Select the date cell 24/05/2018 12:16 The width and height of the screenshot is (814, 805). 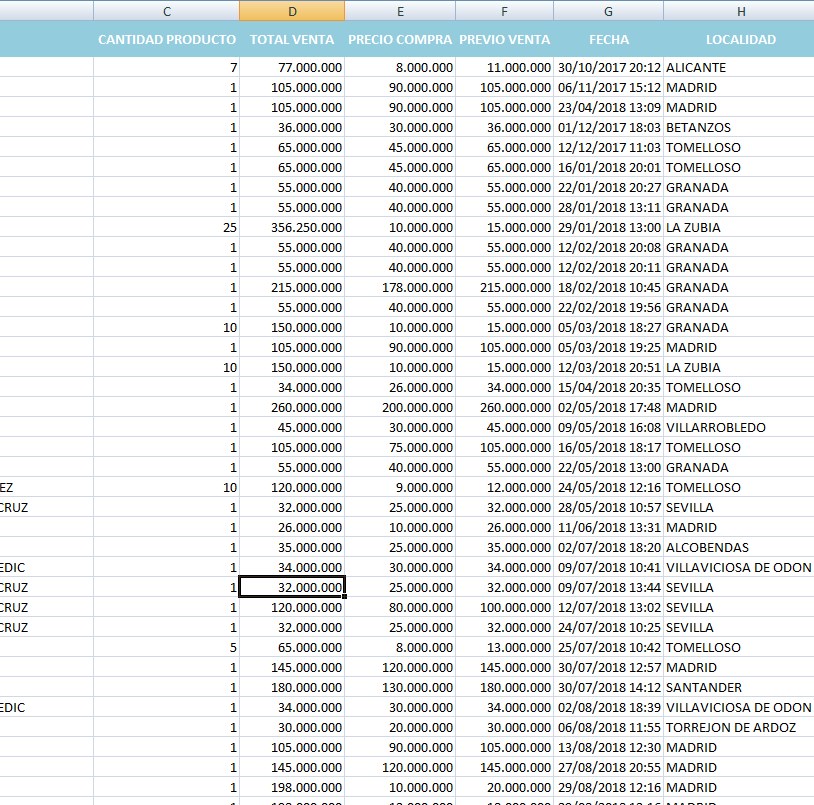608,488
